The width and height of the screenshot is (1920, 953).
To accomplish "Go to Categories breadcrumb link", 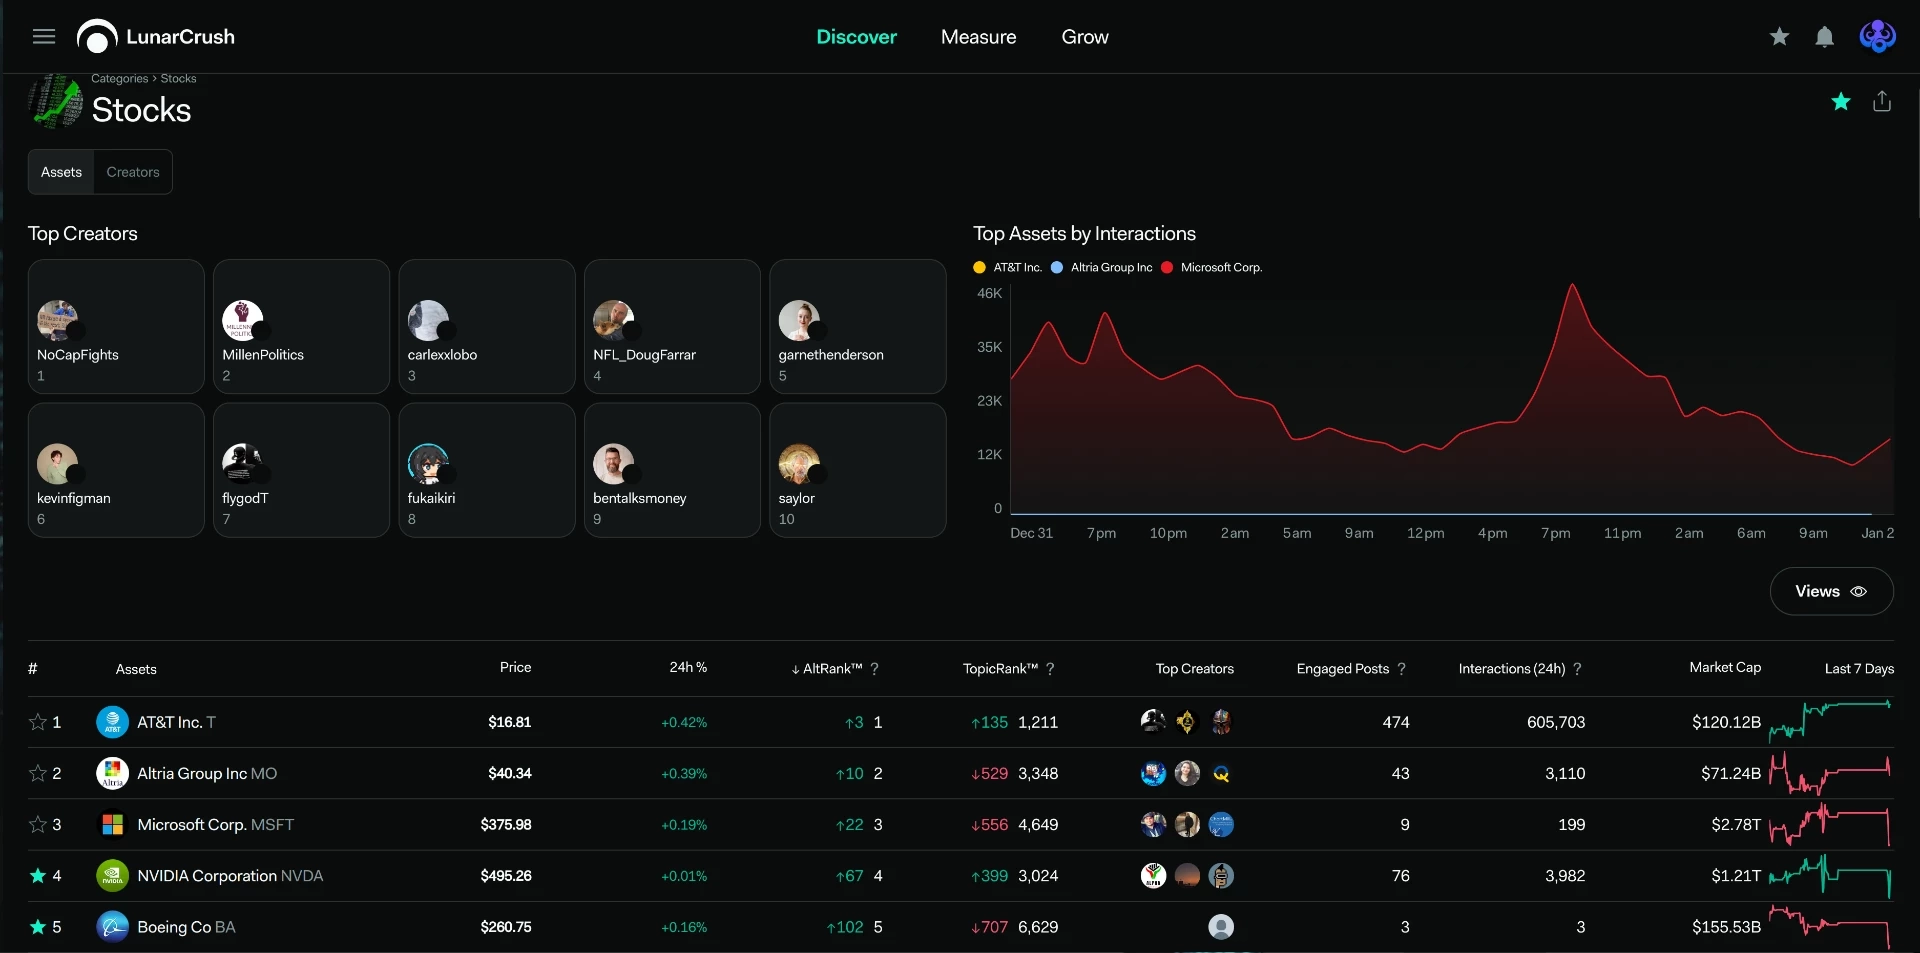I will [119, 79].
